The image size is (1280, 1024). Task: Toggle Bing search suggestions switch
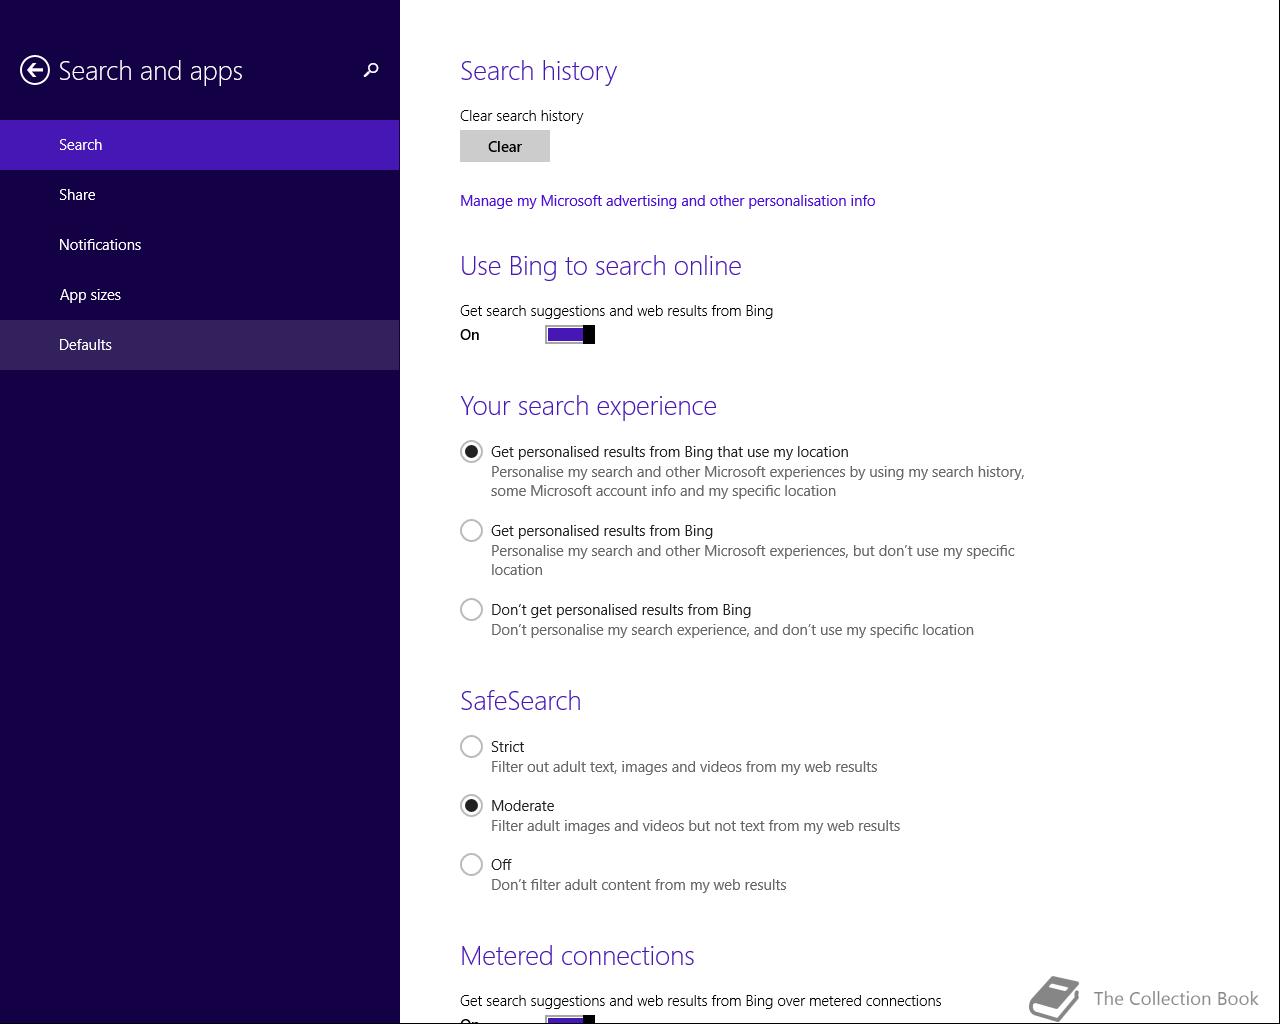click(570, 335)
